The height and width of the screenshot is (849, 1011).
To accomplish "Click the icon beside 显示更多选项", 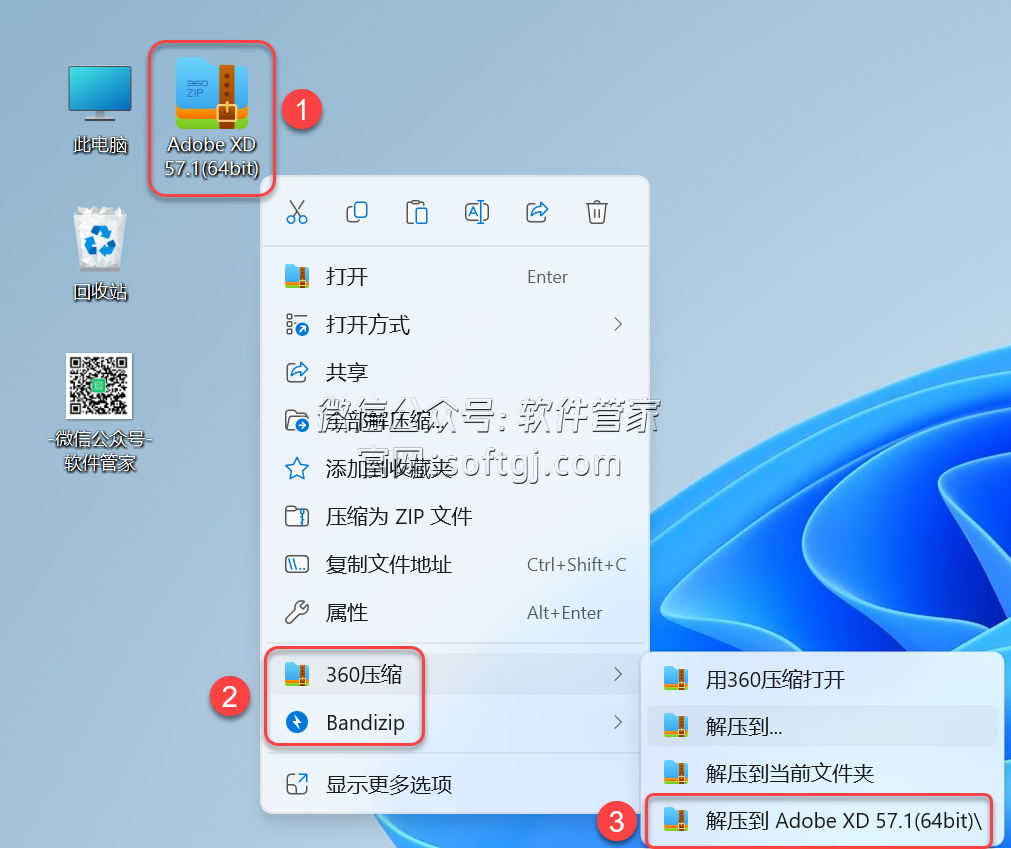I will pos(297,784).
